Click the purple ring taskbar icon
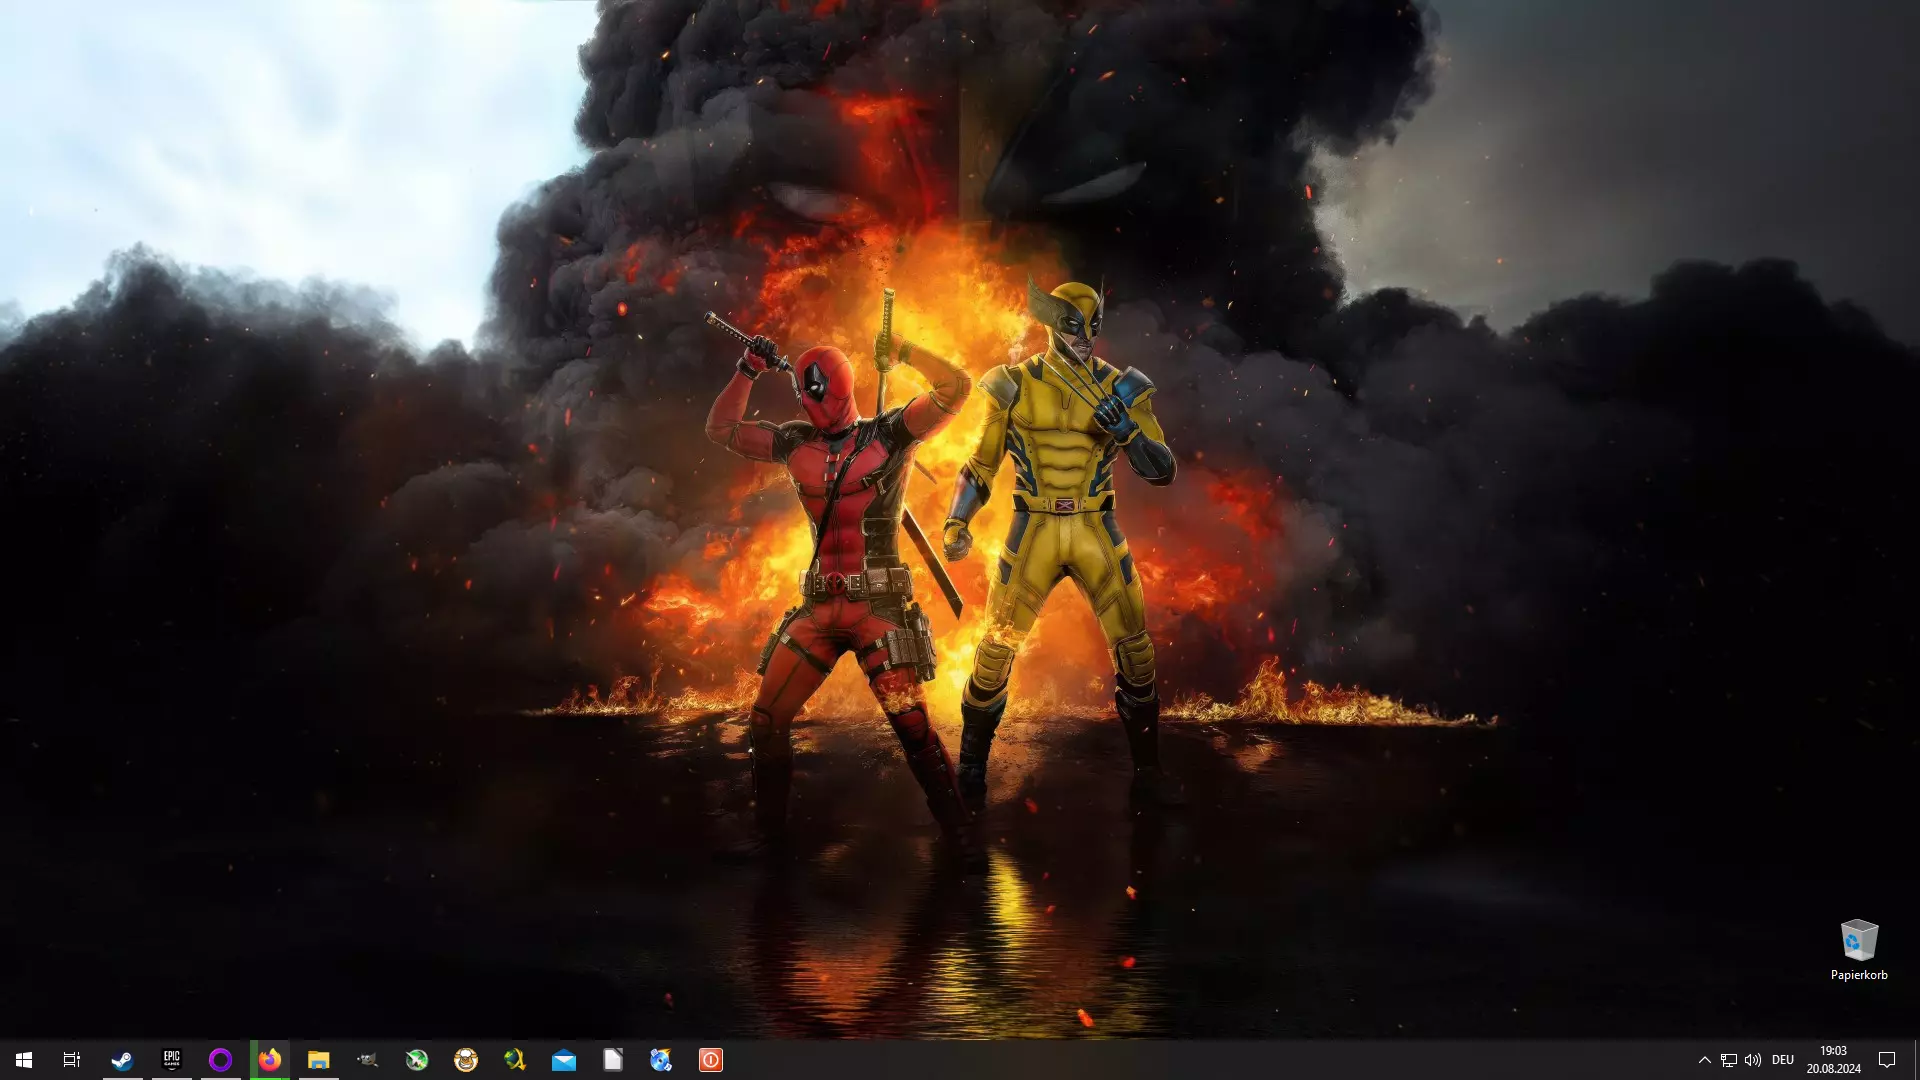The width and height of the screenshot is (1920, 1080). tap(220, 1060)
